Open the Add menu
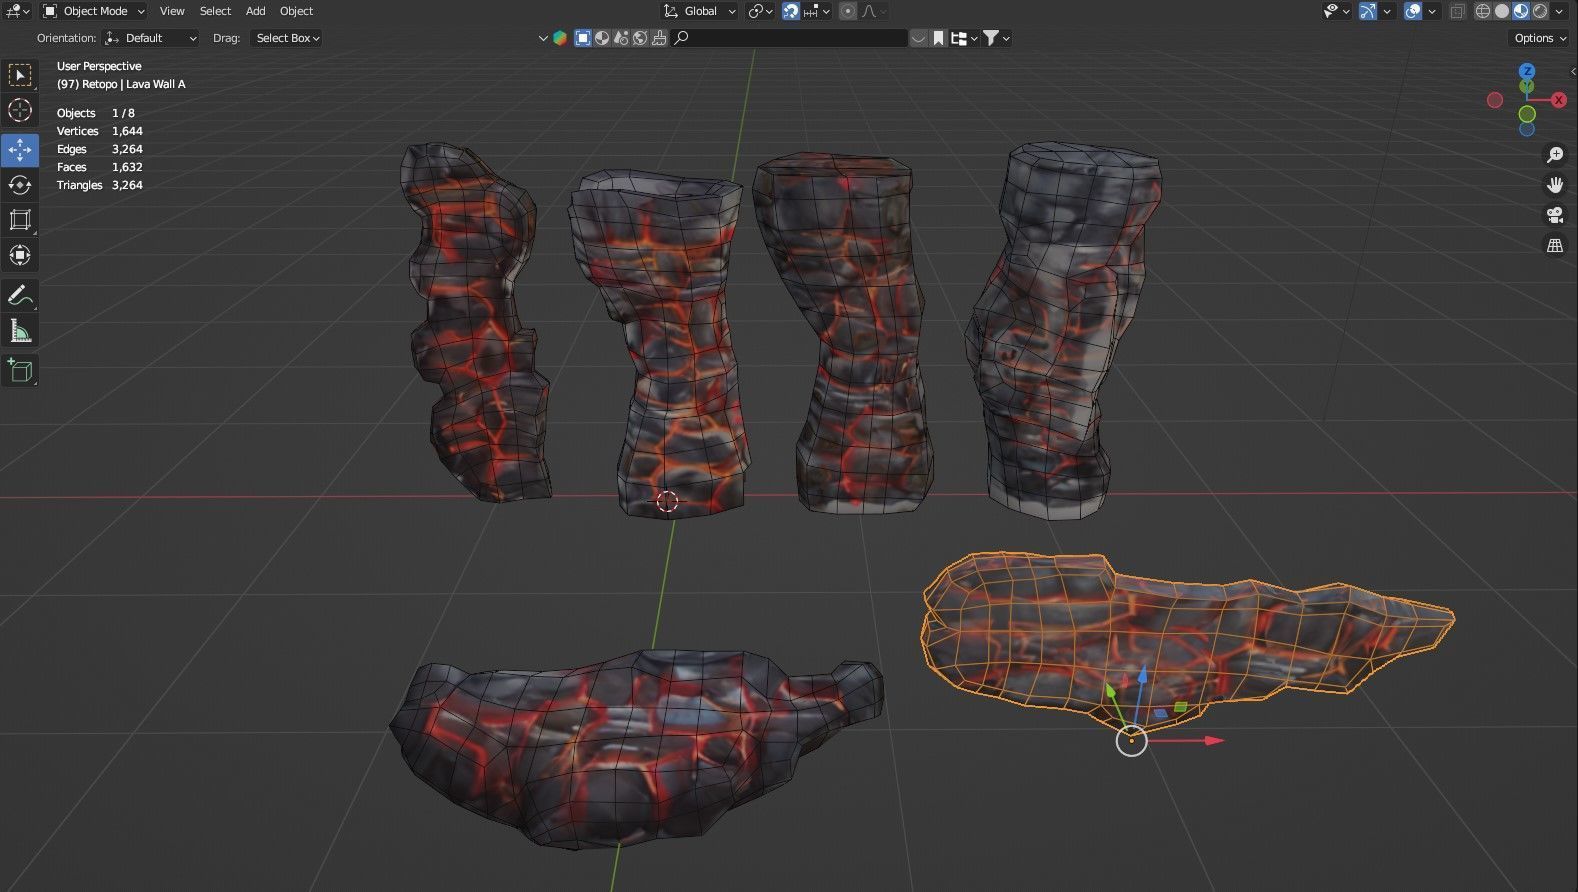Image resolution: width=1578 pixels, height=892 pixels. click(256, 11)
